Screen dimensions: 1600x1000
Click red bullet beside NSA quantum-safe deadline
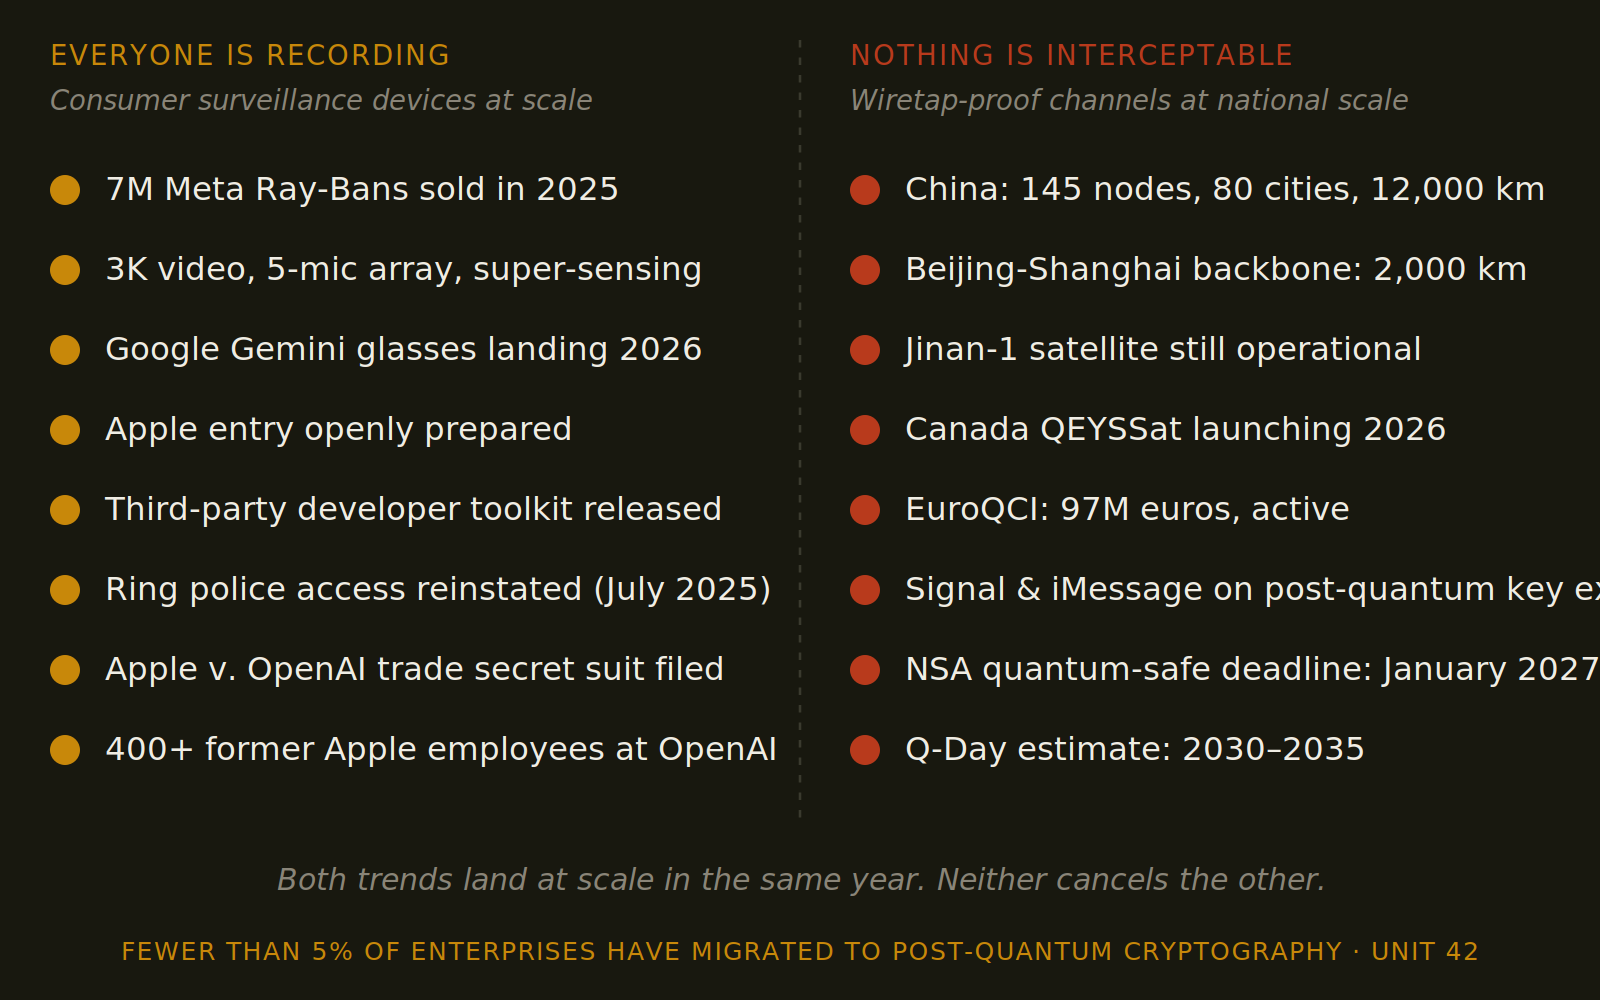click(865, 670)
